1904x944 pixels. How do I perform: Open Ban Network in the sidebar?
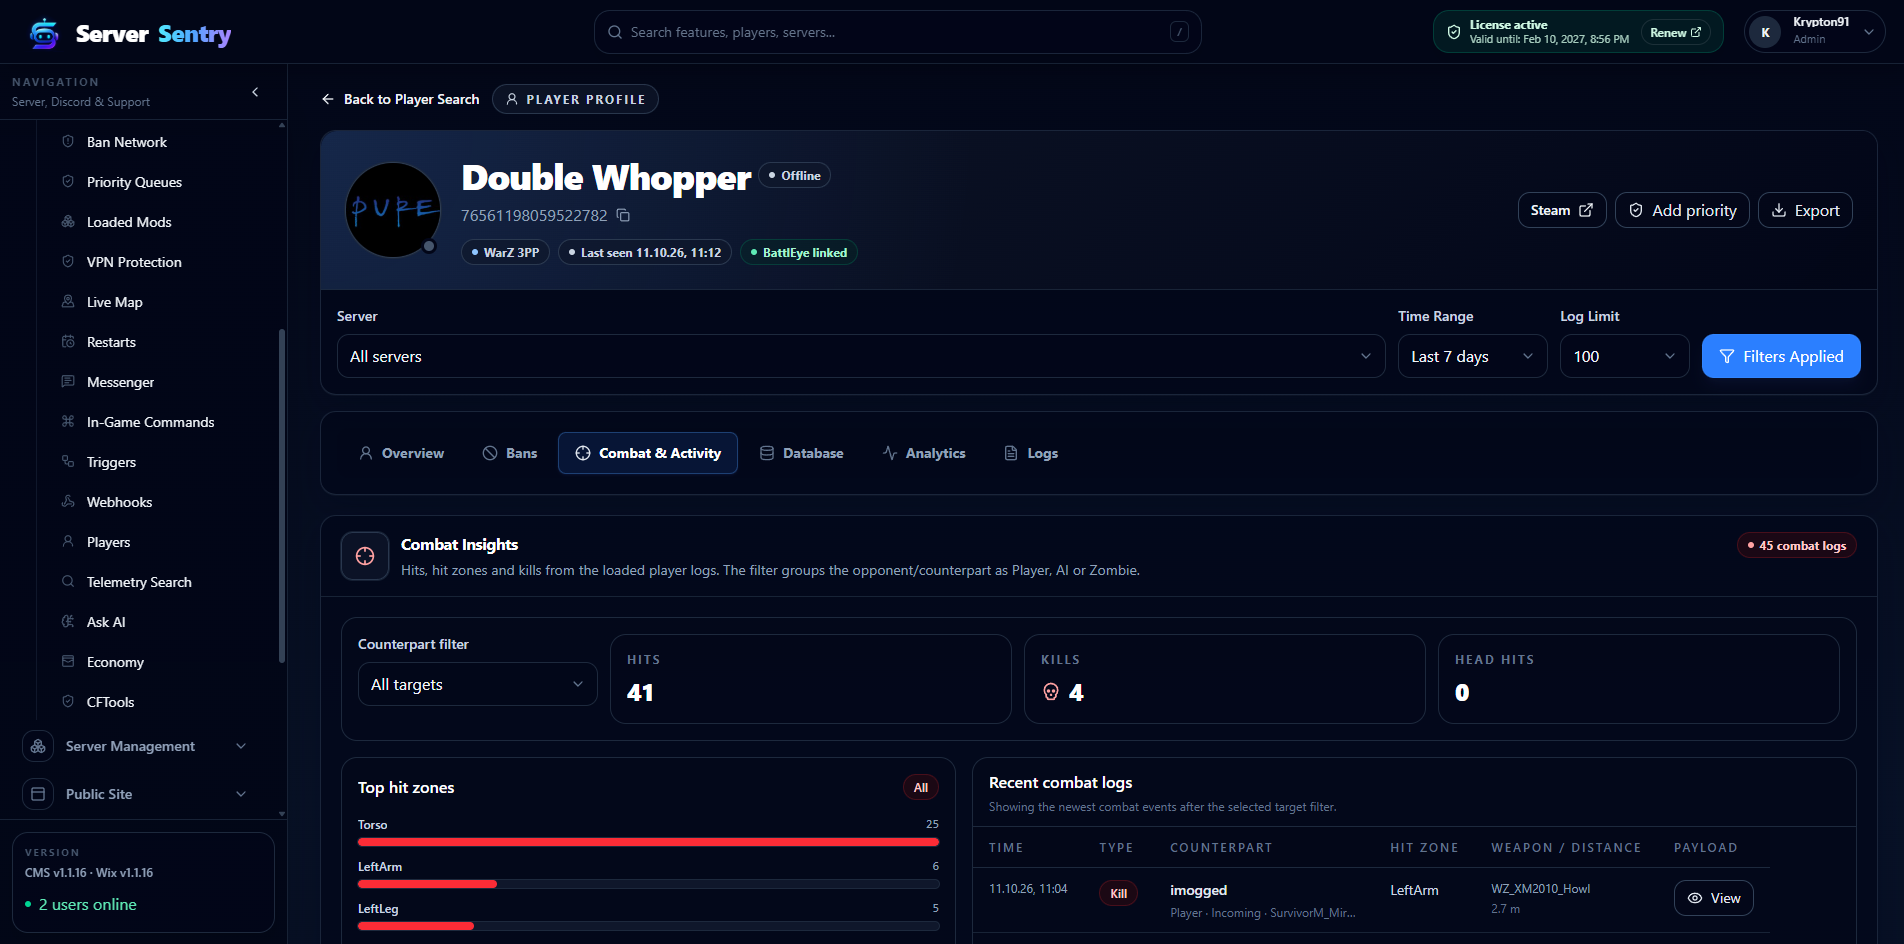tap(126, 142)
